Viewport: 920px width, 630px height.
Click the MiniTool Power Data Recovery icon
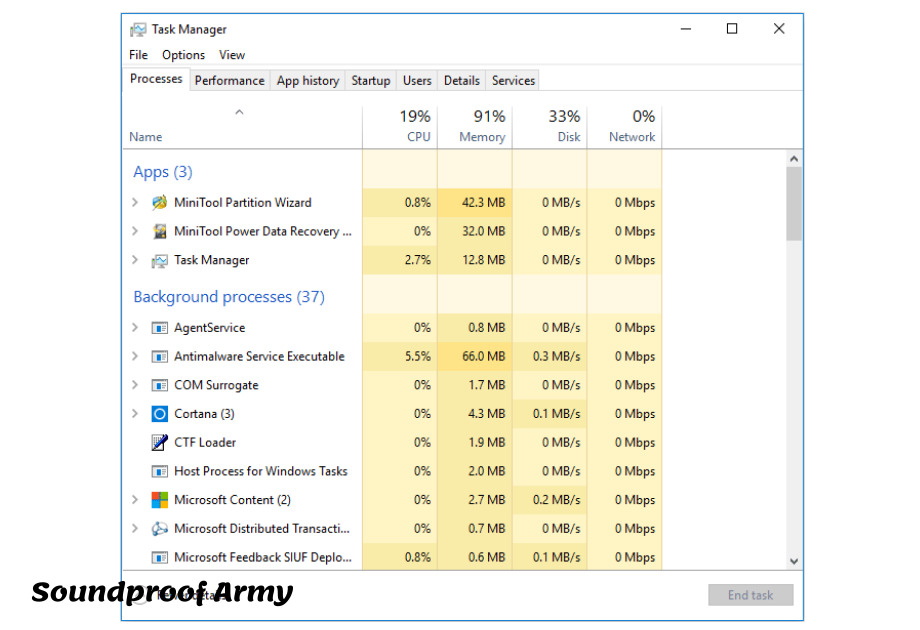coord(160,232)
